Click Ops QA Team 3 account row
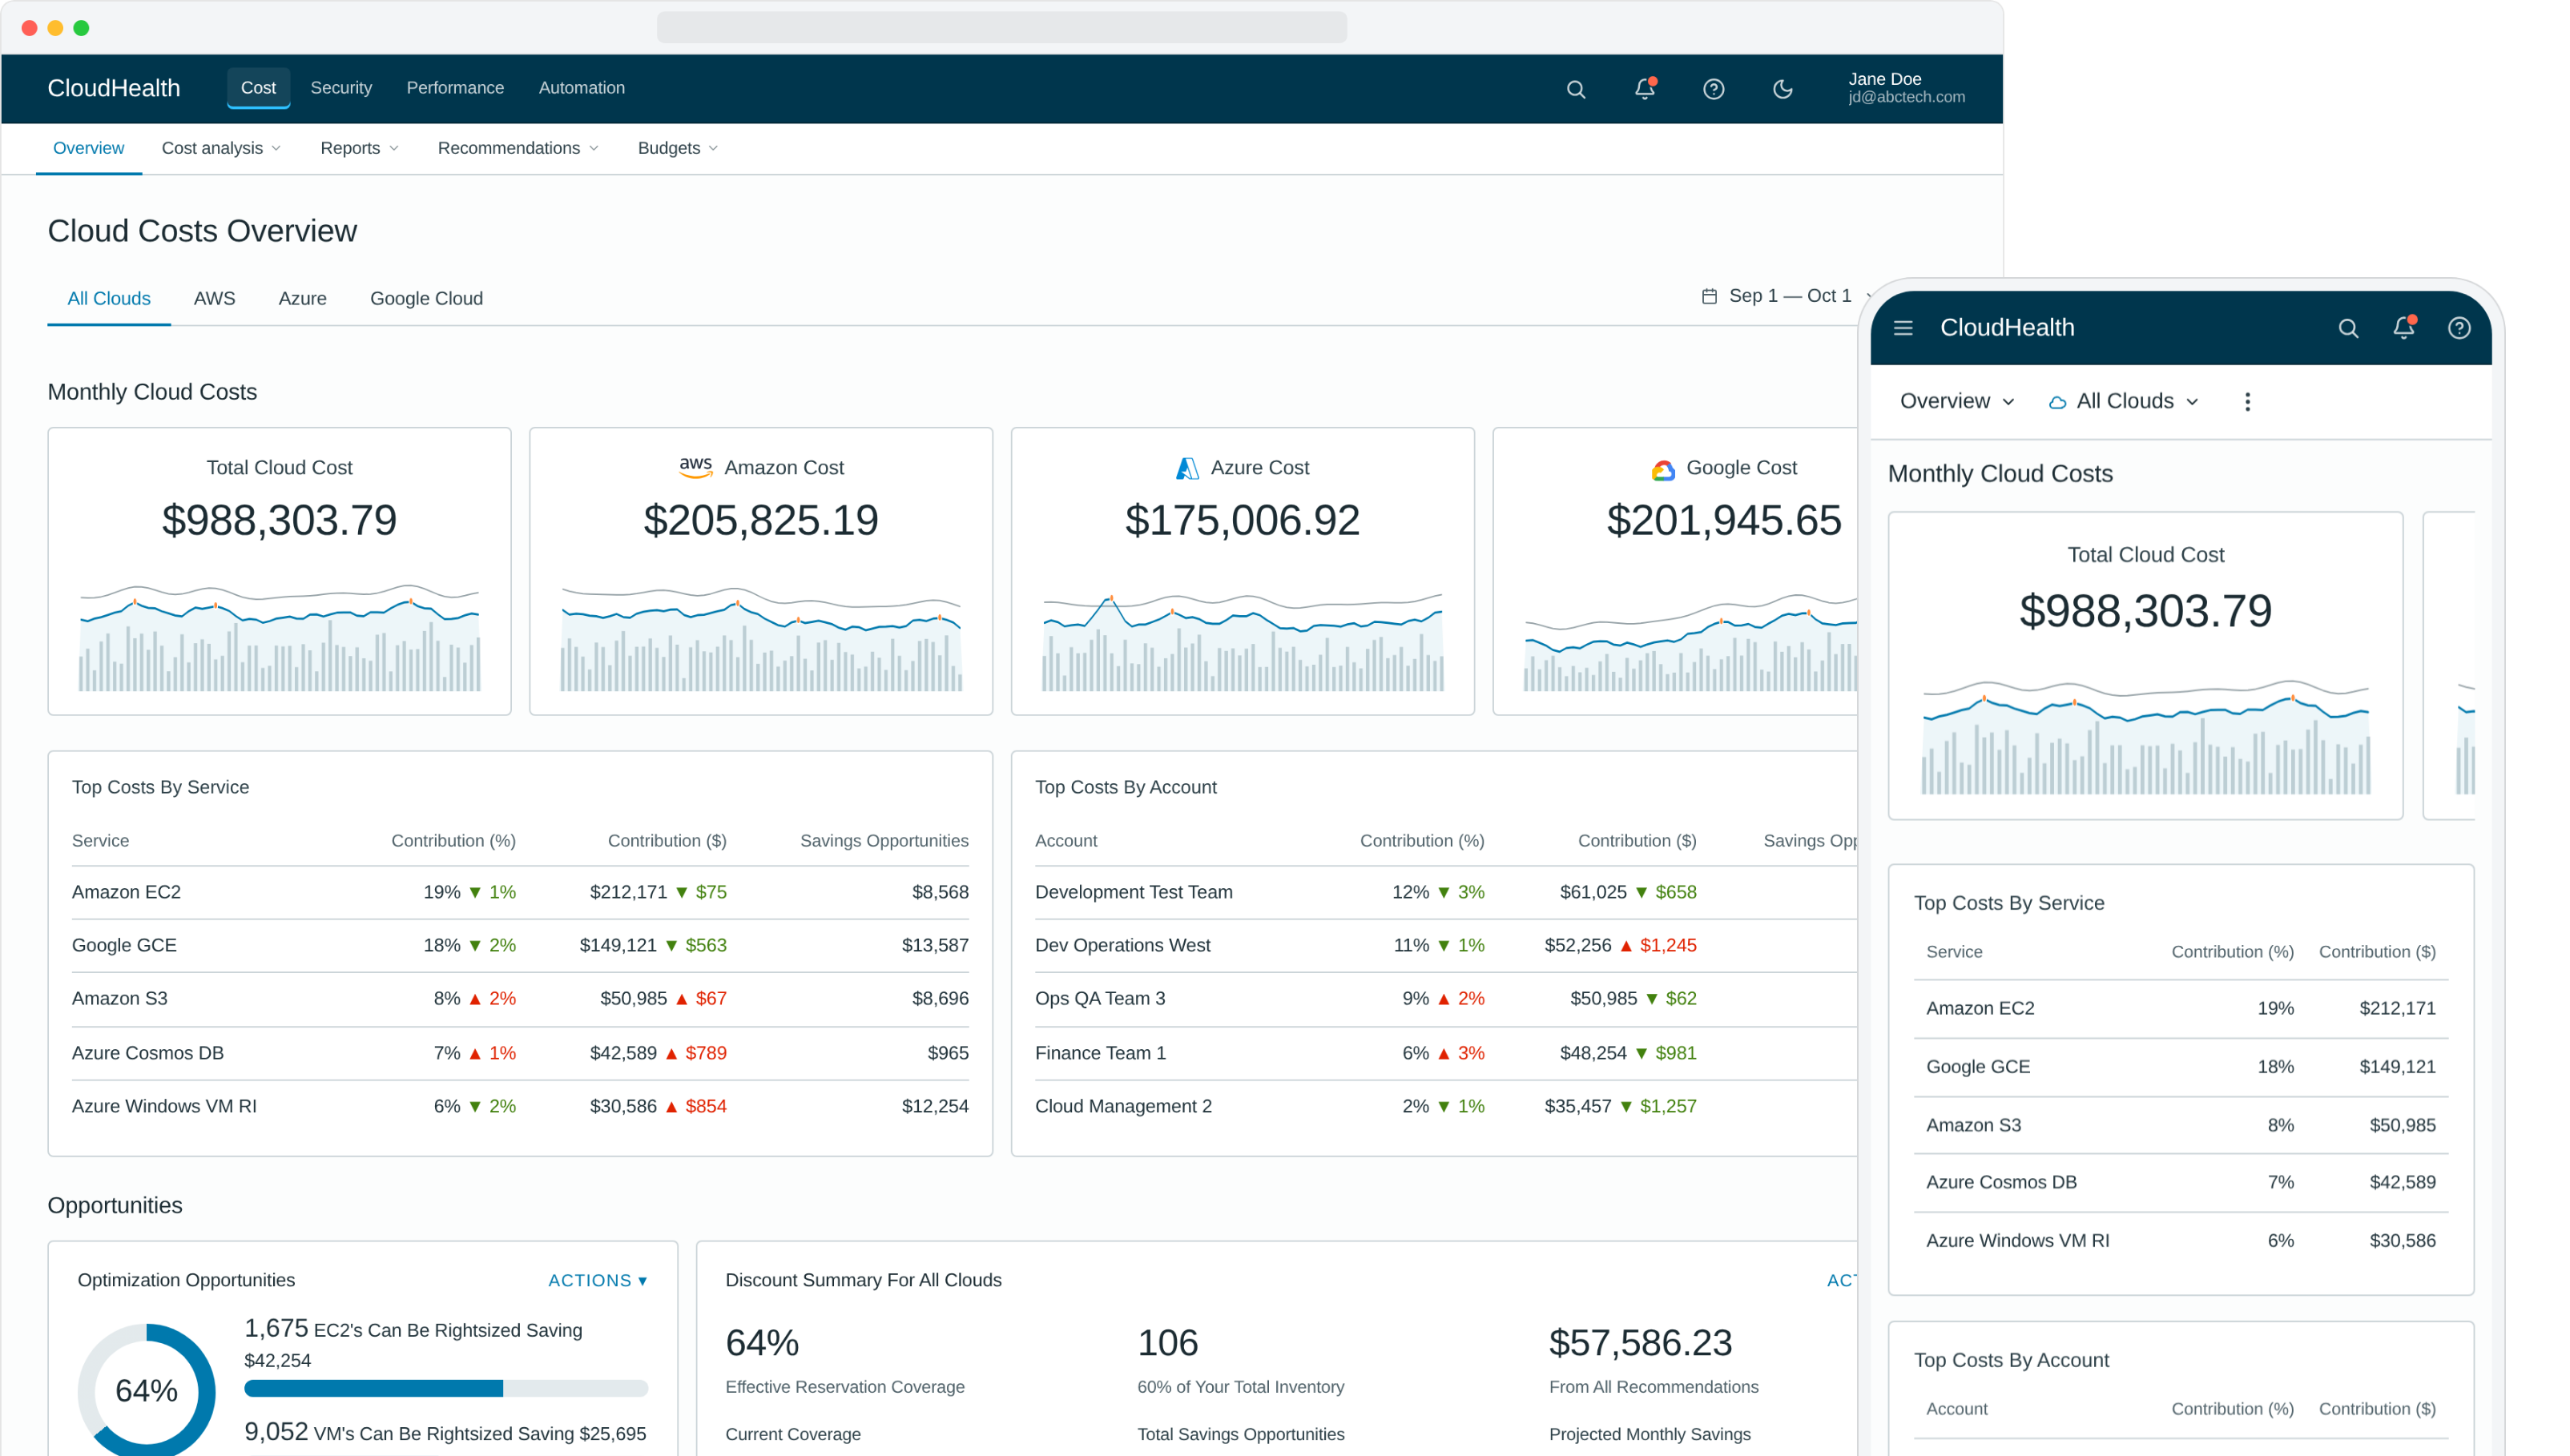This screenshot has width=2570, height=1456. click(1445, 998)
